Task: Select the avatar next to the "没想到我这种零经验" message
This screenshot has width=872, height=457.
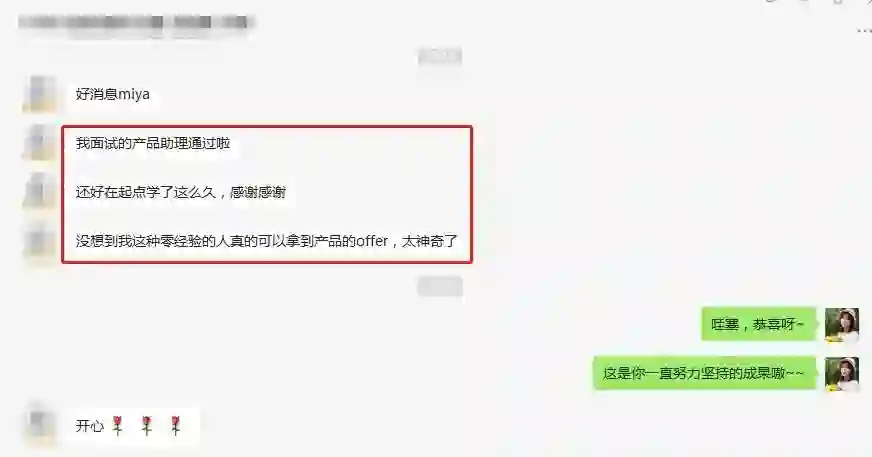Action: point(40,241)
